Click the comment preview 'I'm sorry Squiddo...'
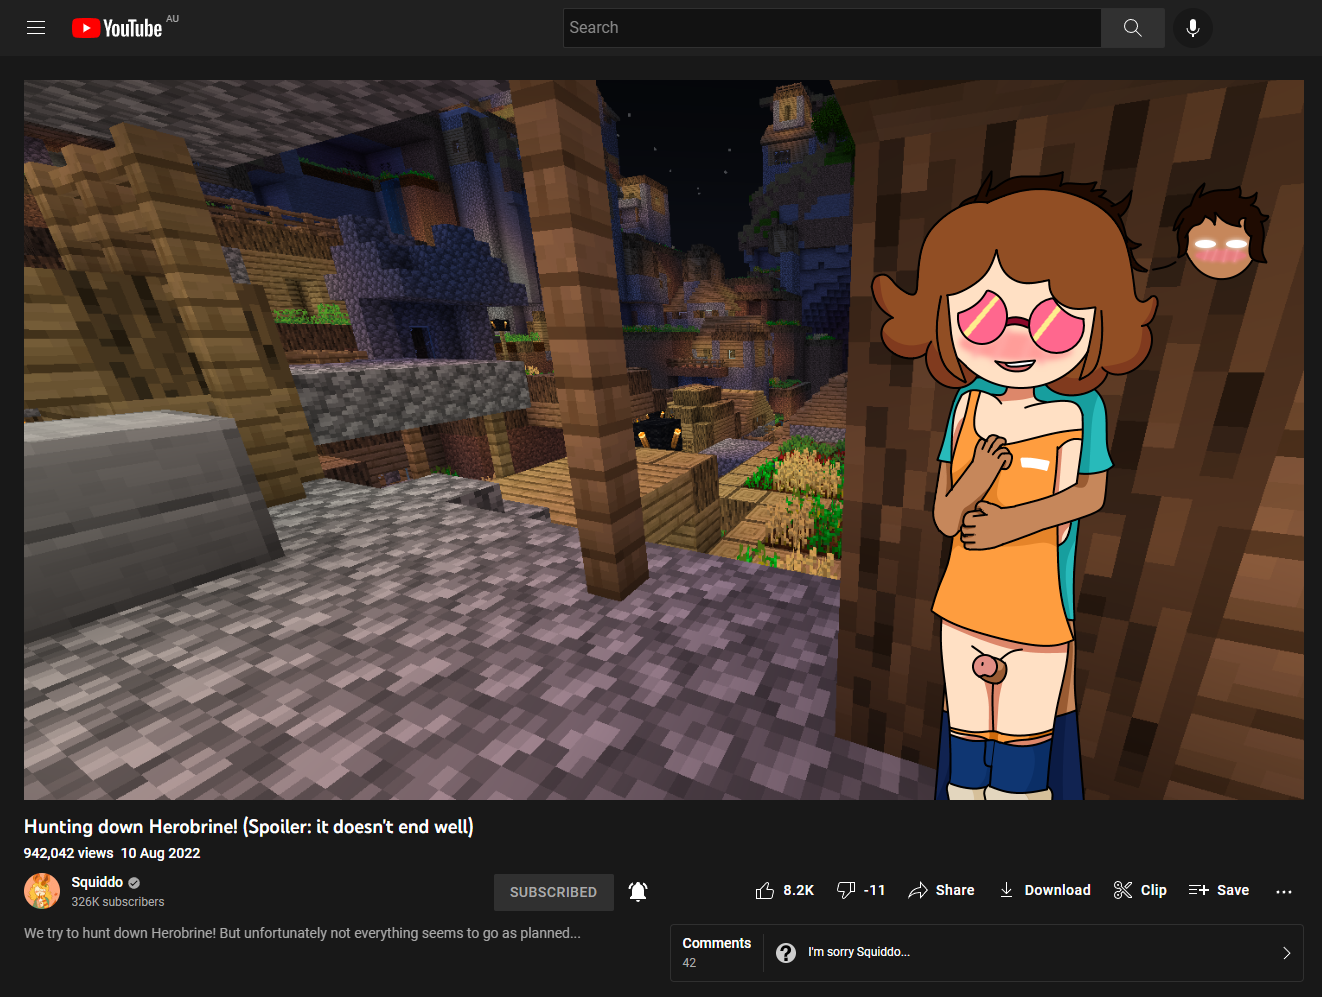This screenshot has width=1322, height=997. (x=860, y=952)
